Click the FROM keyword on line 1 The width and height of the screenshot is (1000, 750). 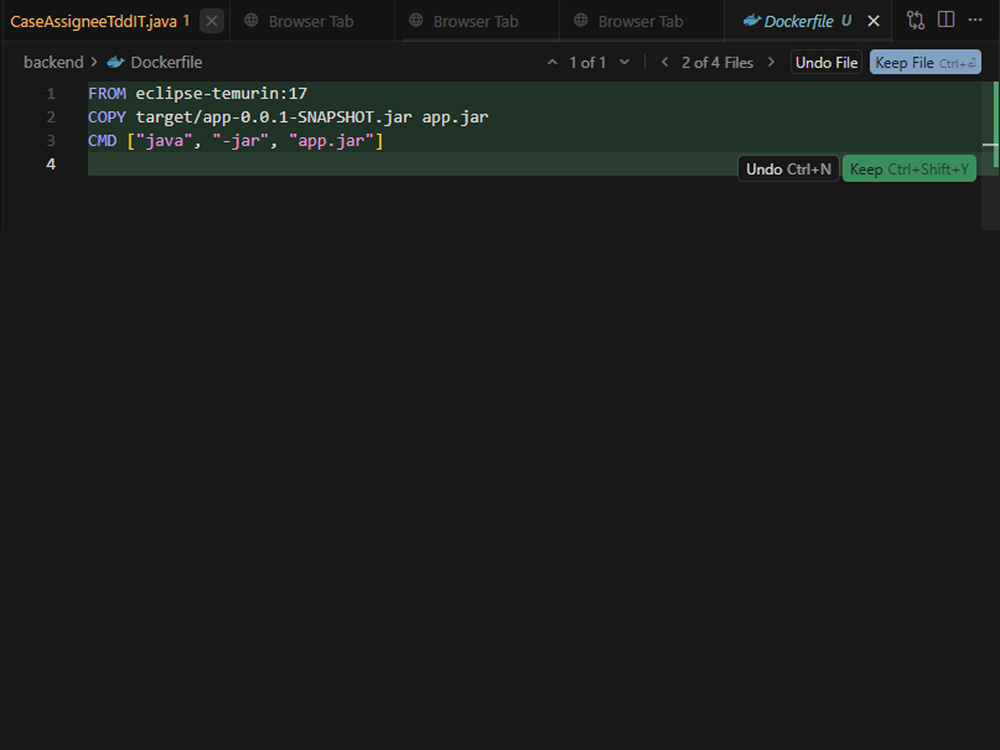(x=107, y=94)
